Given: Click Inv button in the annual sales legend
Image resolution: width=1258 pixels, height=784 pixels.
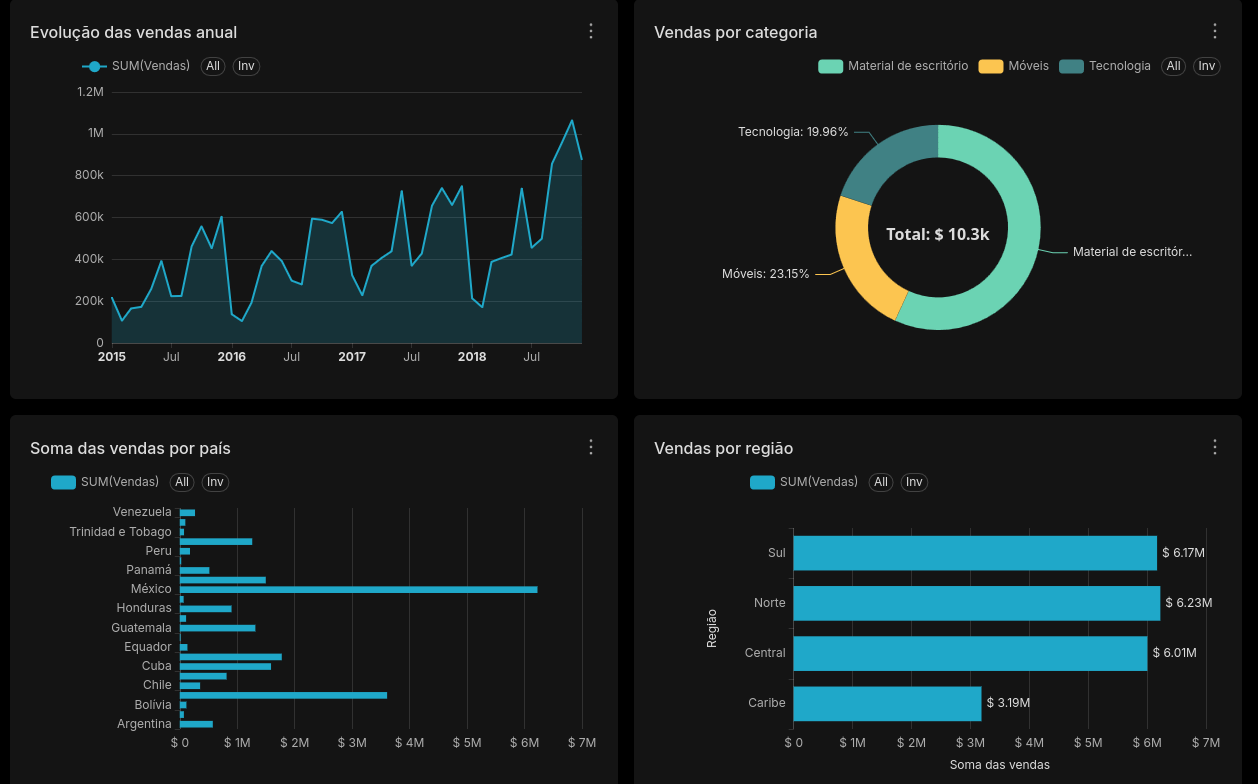Looking at the screenshot, I should click(x=246, y=66).
